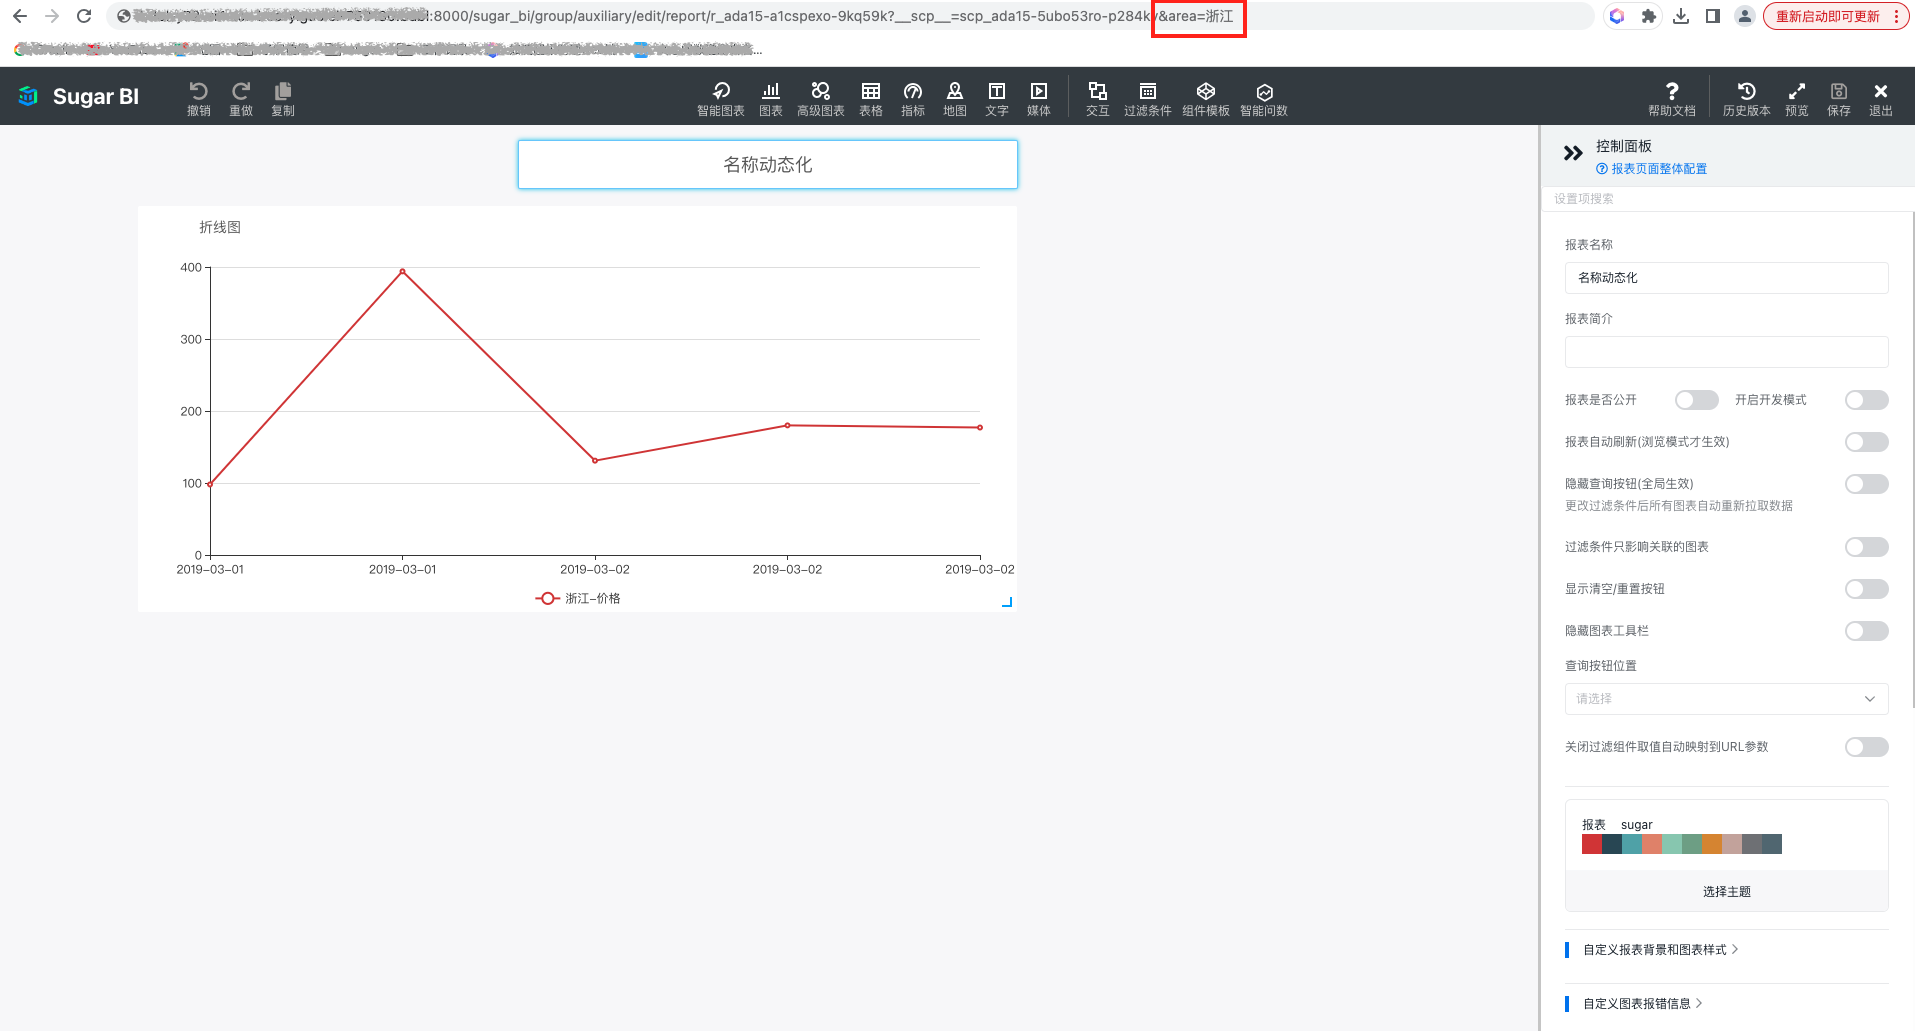Open browser downloads icon
The image size is (1915, 1031).
(1681, 16)
